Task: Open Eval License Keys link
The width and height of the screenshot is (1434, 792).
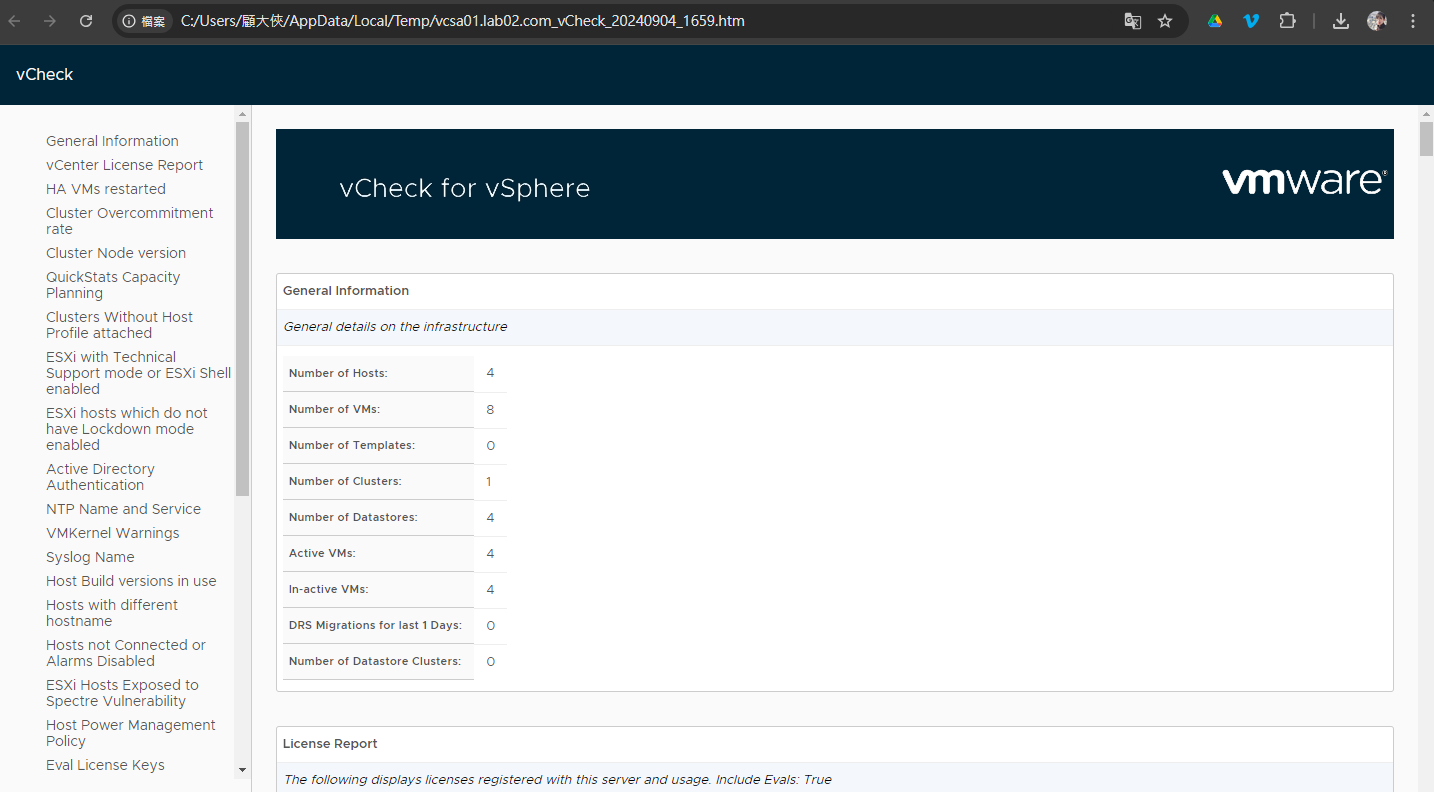Action: coord(105,765)
